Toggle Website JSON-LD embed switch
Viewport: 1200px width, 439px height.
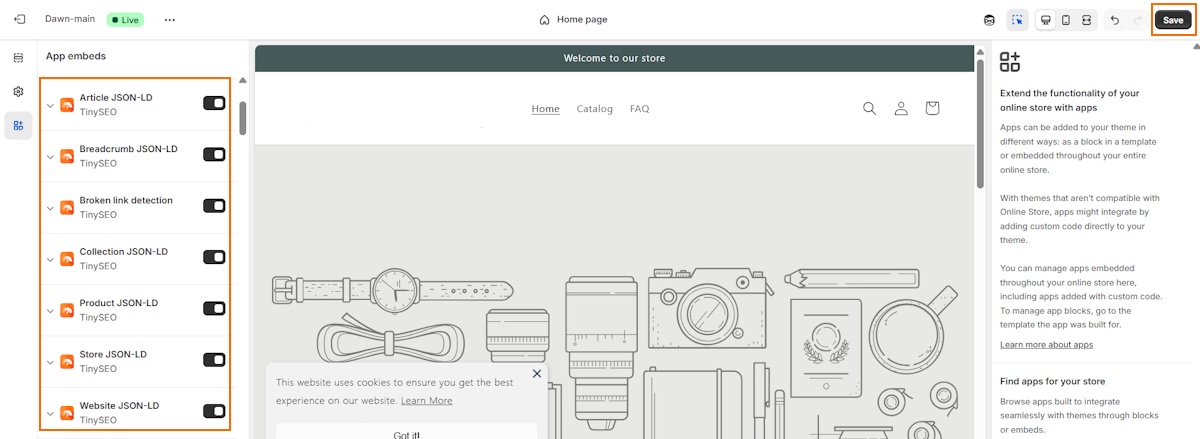point(214,411)
